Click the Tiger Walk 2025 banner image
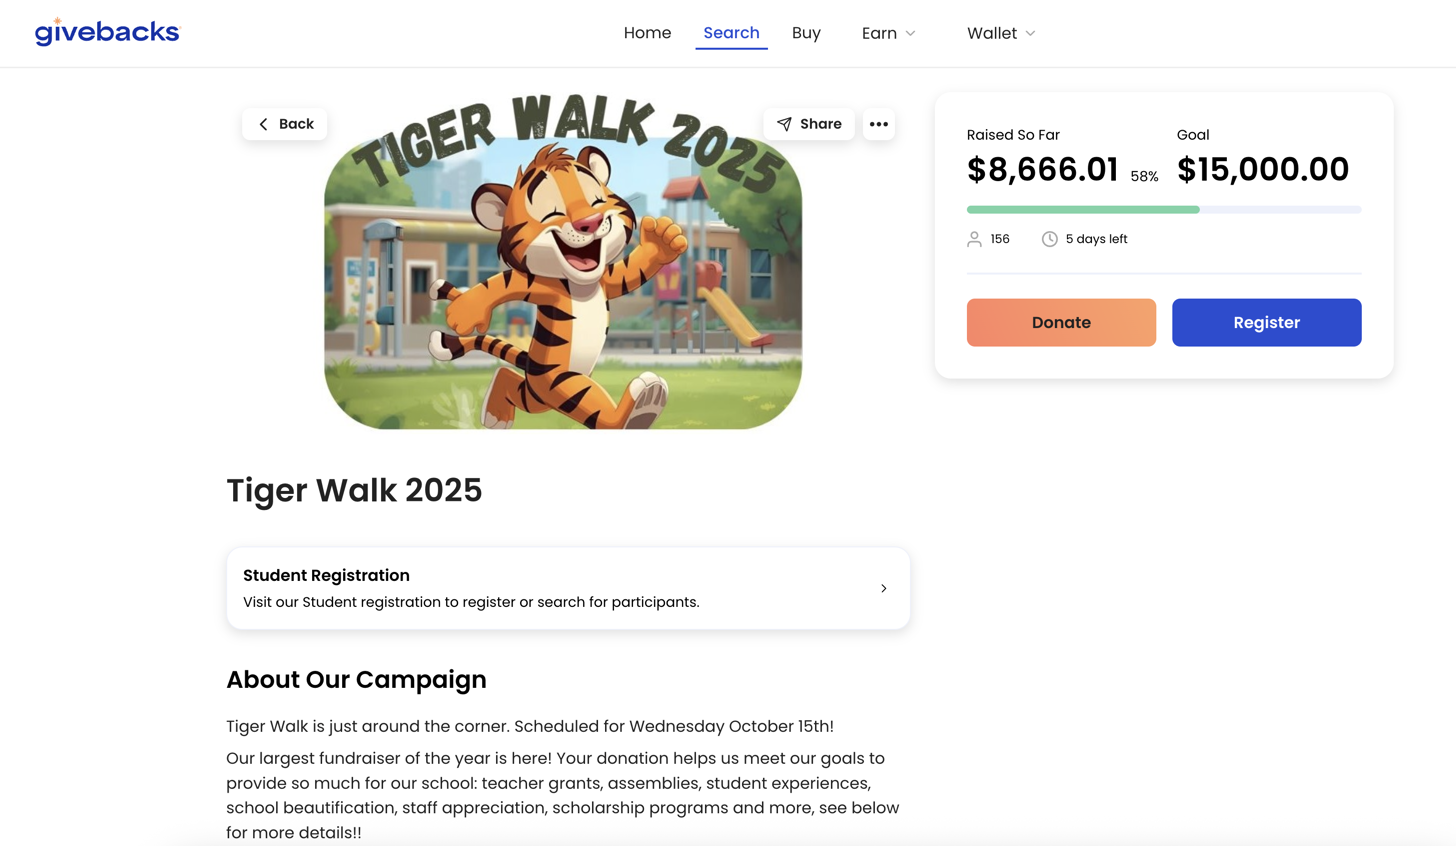1456x846 pixels. tap(563, 280)
